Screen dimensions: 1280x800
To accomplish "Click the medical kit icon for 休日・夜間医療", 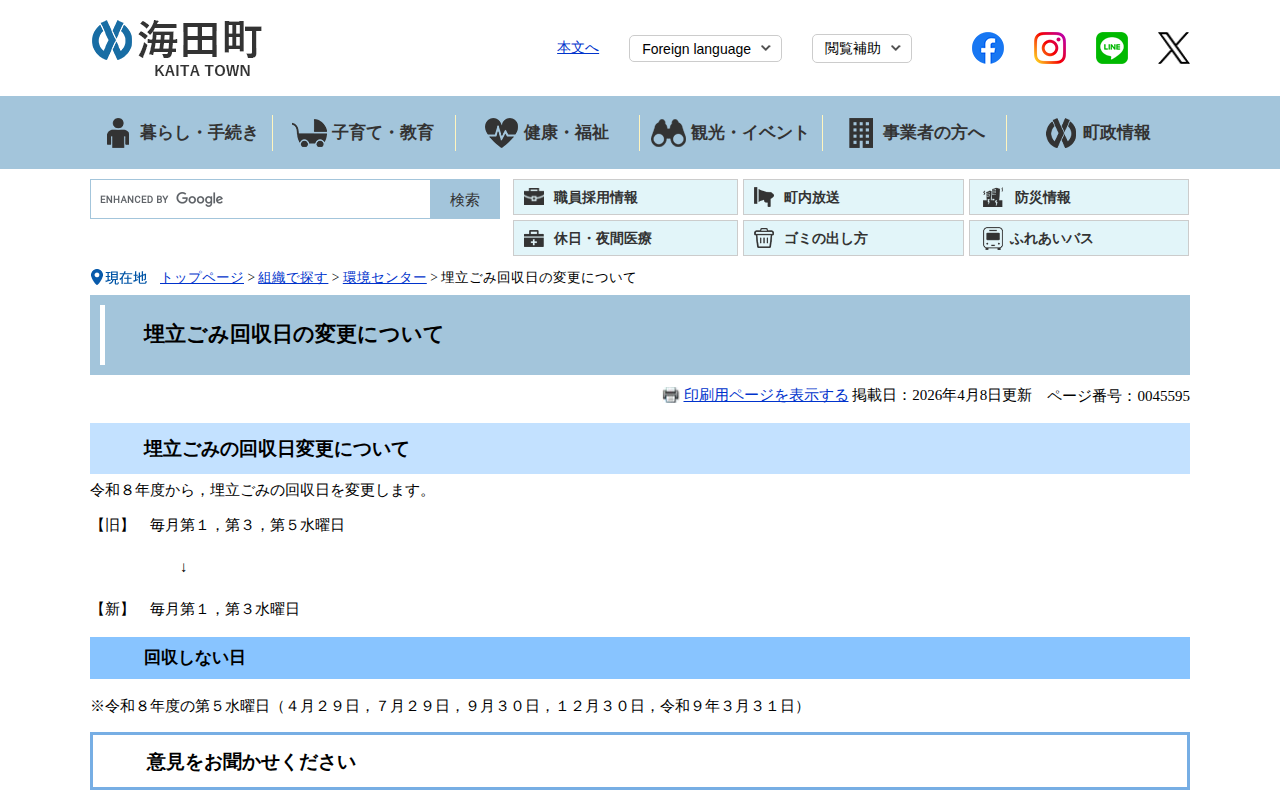I will [534, 238].
